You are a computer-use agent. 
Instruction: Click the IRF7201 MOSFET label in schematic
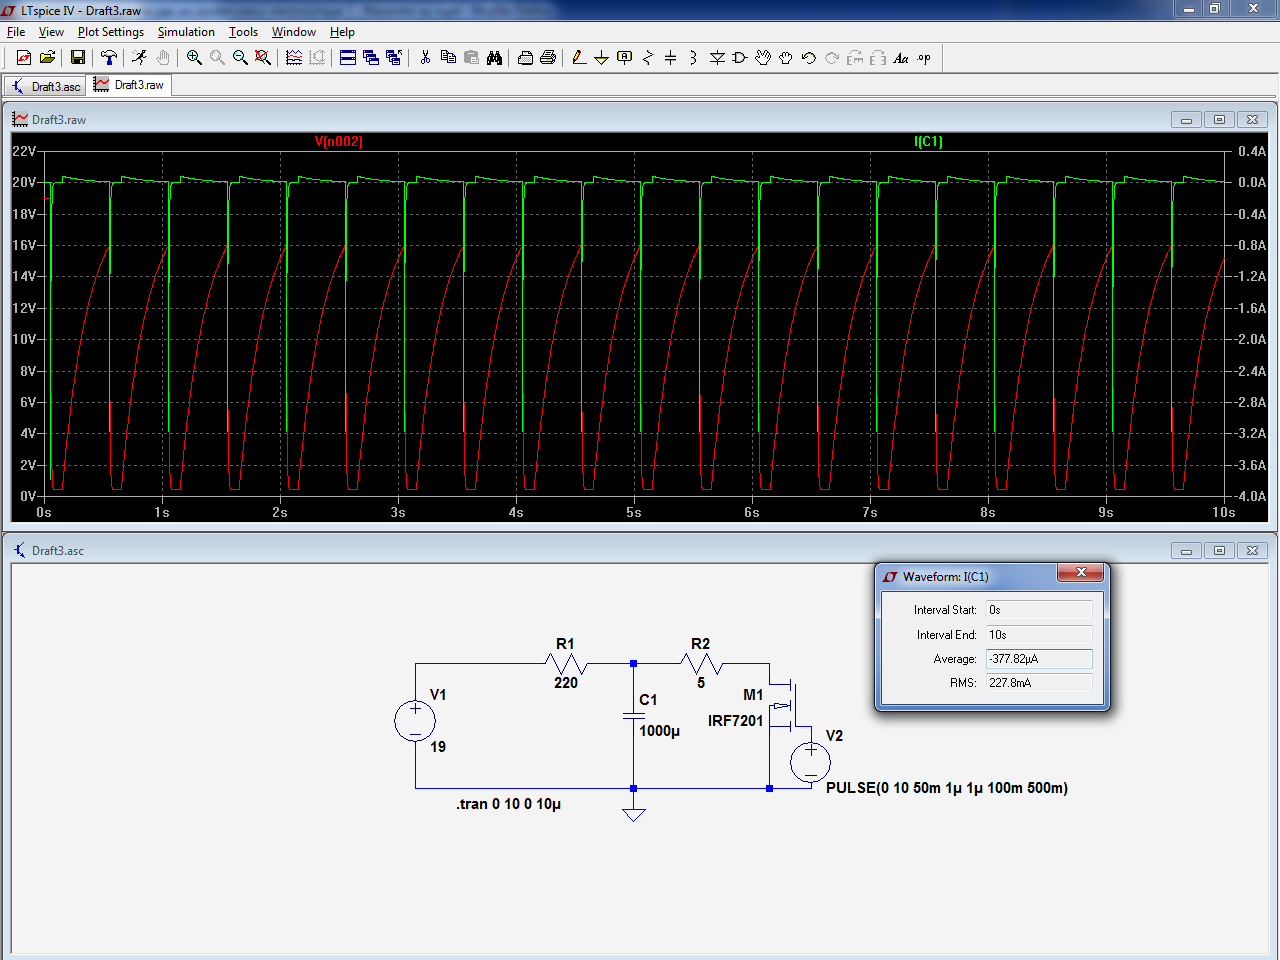click(735, 721)
